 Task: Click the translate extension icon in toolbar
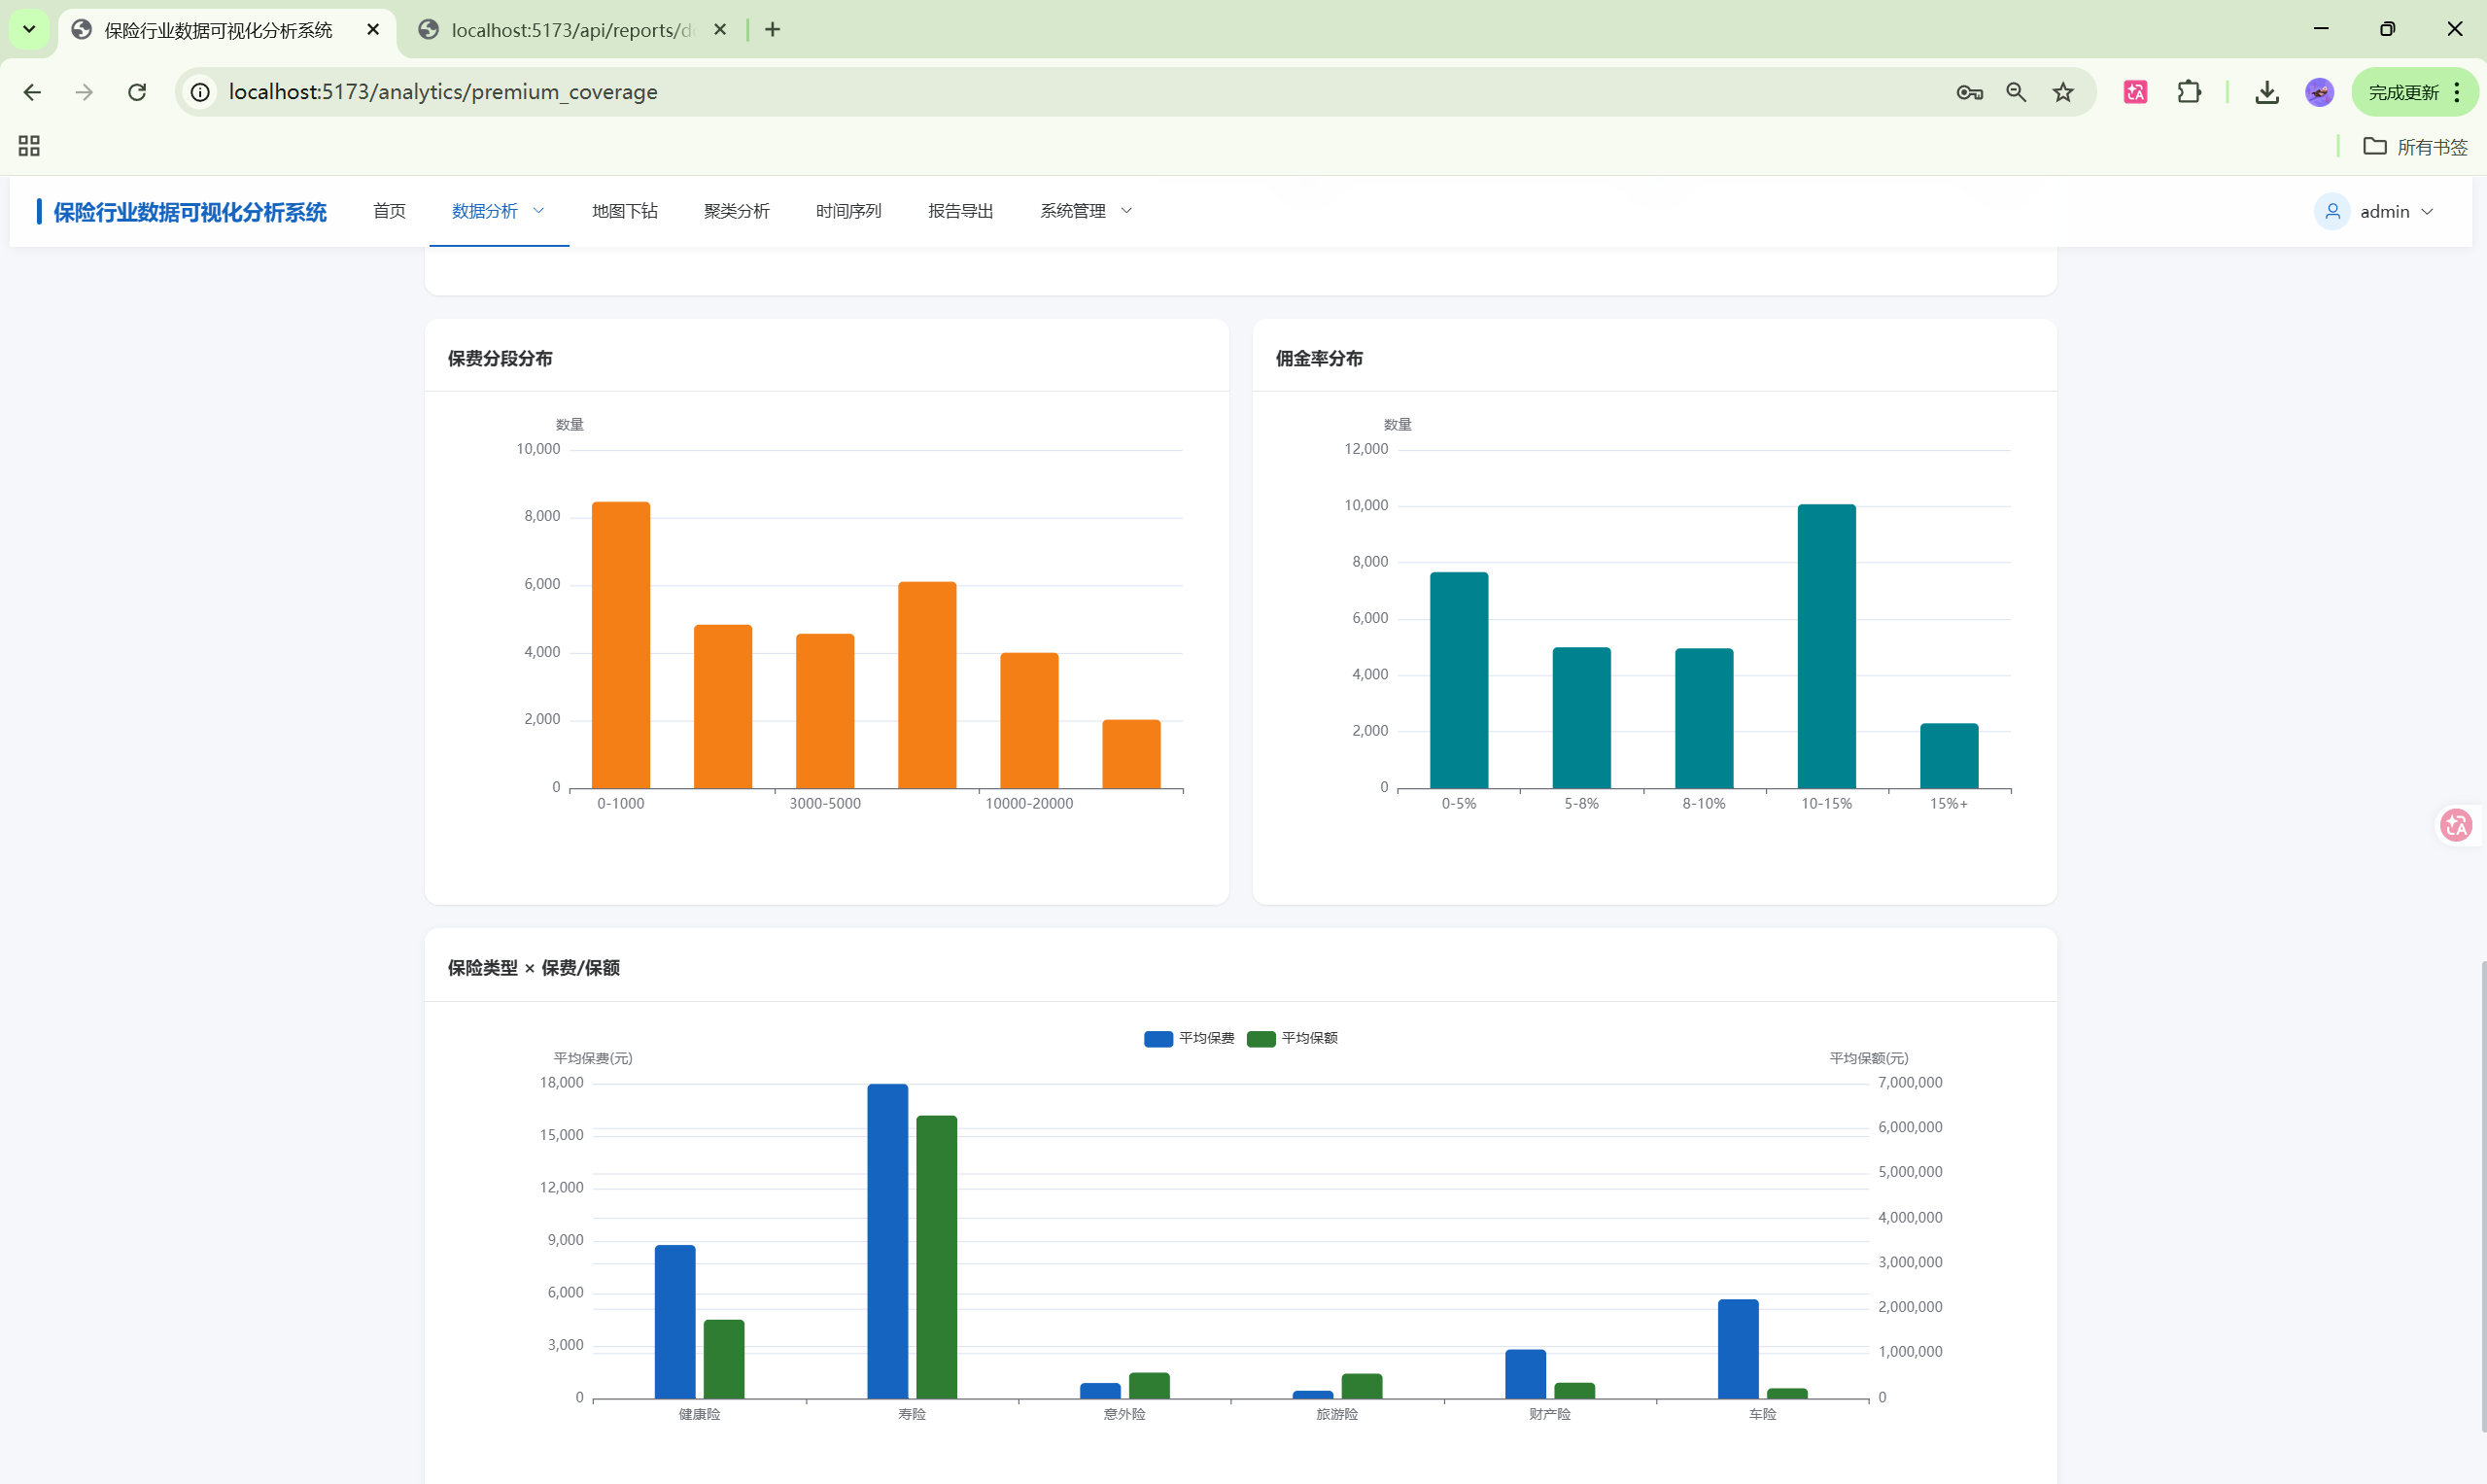coord(2135,92)
